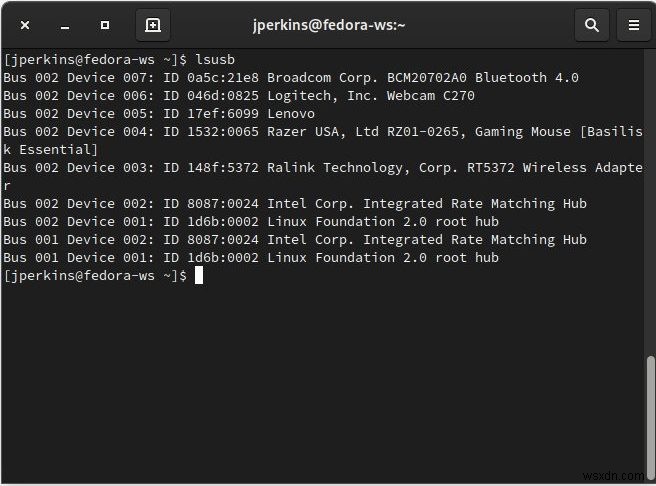The width and height of the screenshot is (656, 486).
Task: Click Bus 002 Intel Integrated Rate Matching Hub
Action: click(295, 203)
